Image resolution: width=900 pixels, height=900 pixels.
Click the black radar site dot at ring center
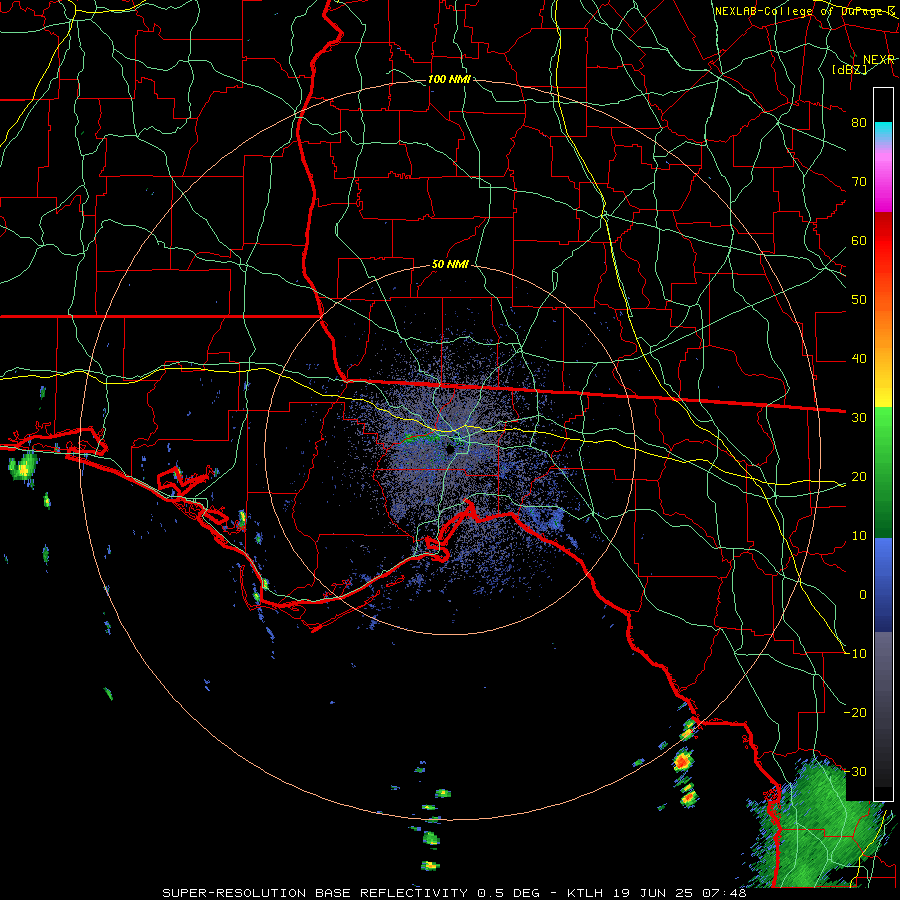pos(450,449)
